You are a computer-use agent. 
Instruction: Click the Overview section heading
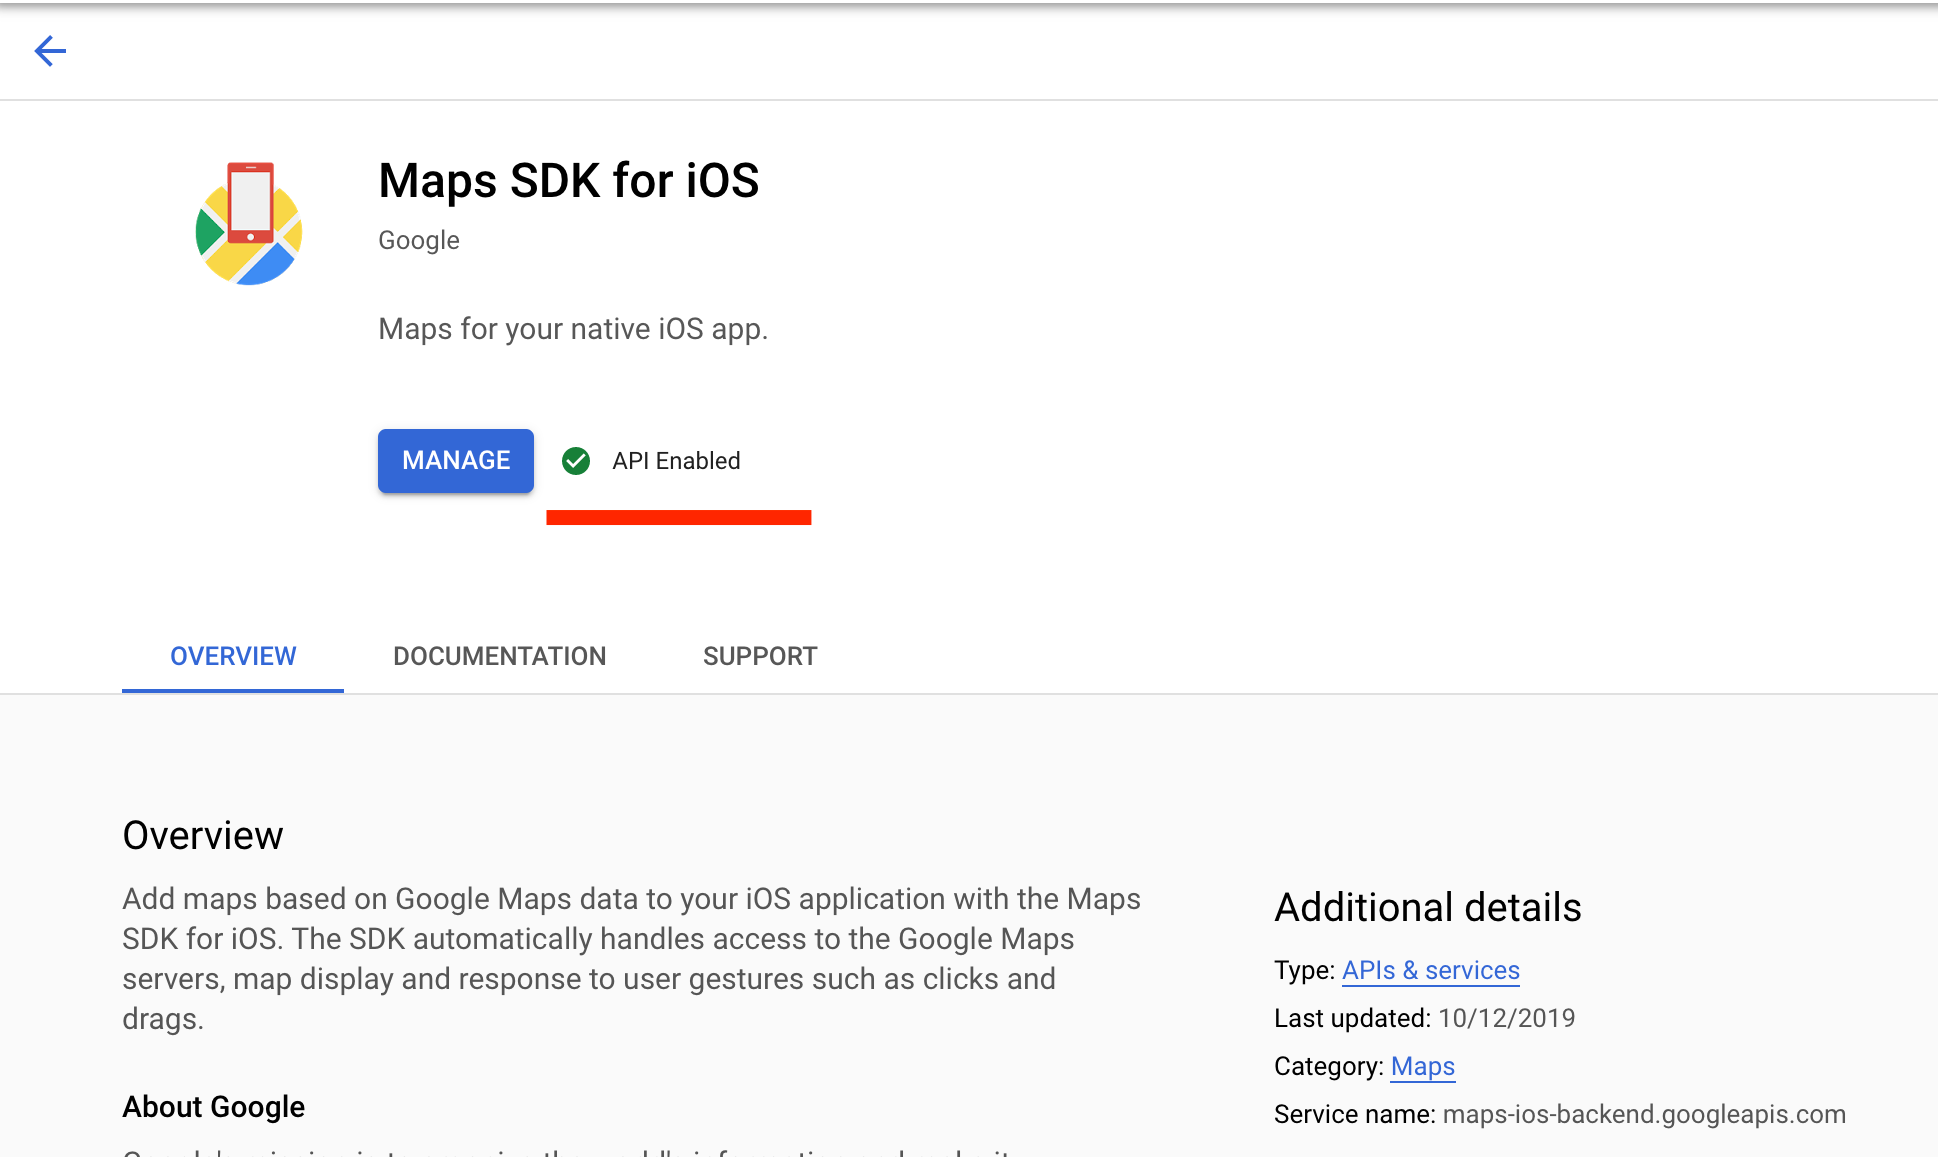pos(203,835)
